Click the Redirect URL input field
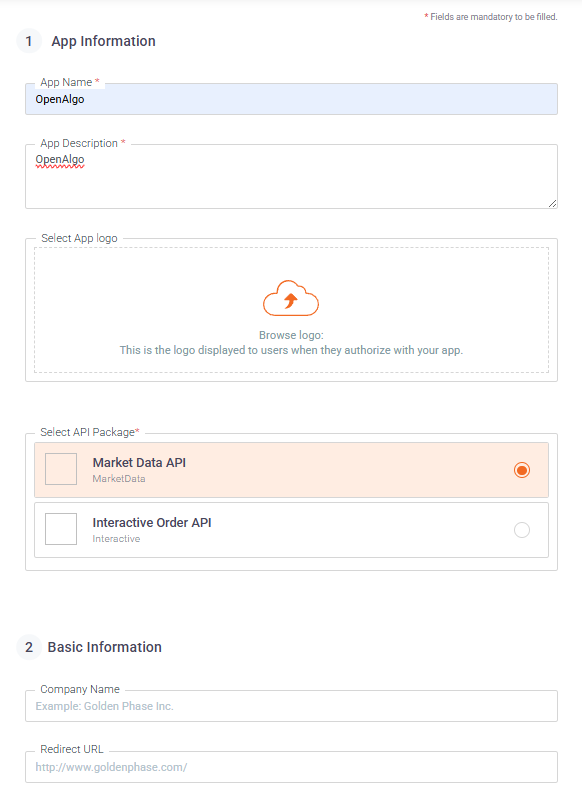The image size is (582, 812). click(292, 767)
